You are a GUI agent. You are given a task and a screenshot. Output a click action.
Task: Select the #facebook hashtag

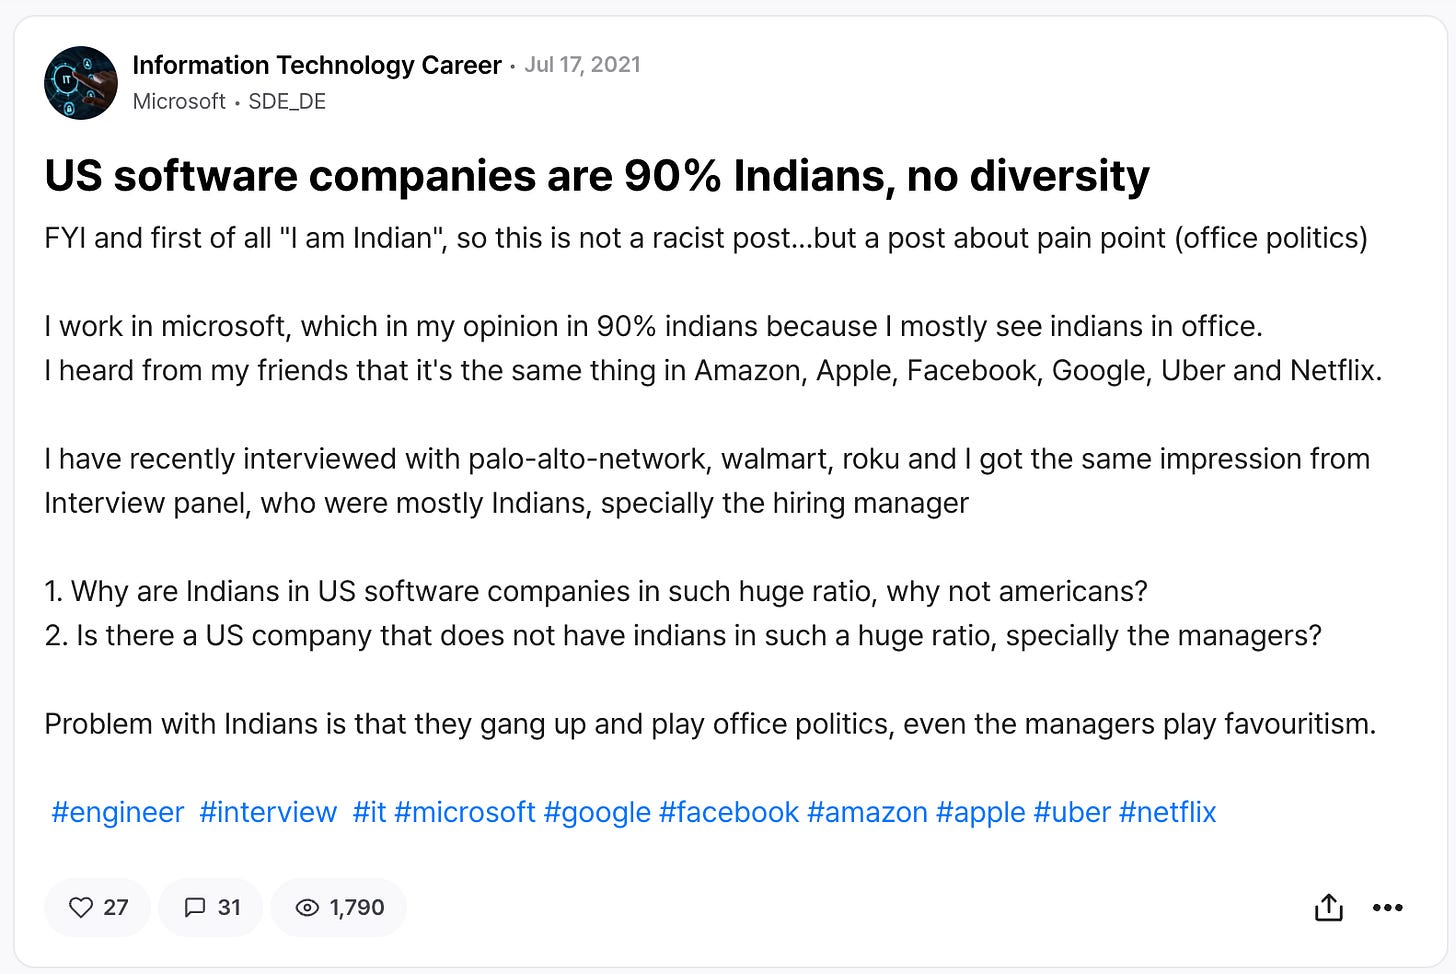(728, 812)
